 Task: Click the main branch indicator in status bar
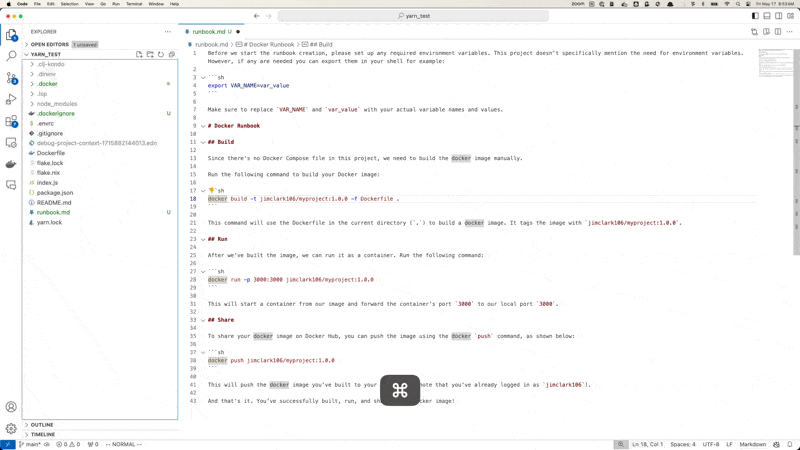(x=32, y=444)
